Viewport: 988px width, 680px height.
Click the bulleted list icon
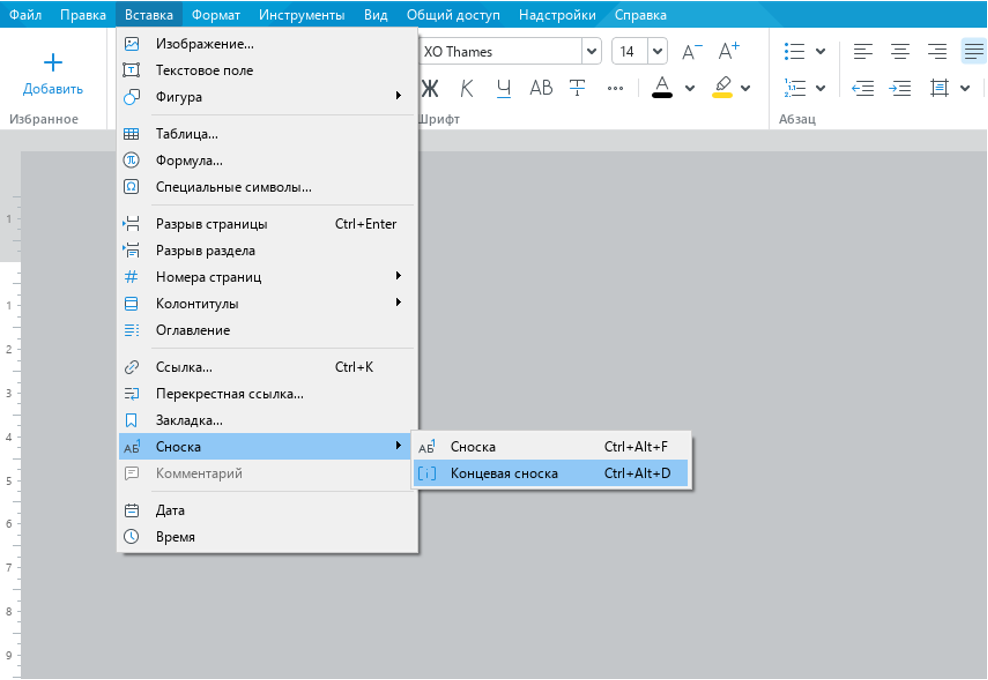tap(795, 52)
